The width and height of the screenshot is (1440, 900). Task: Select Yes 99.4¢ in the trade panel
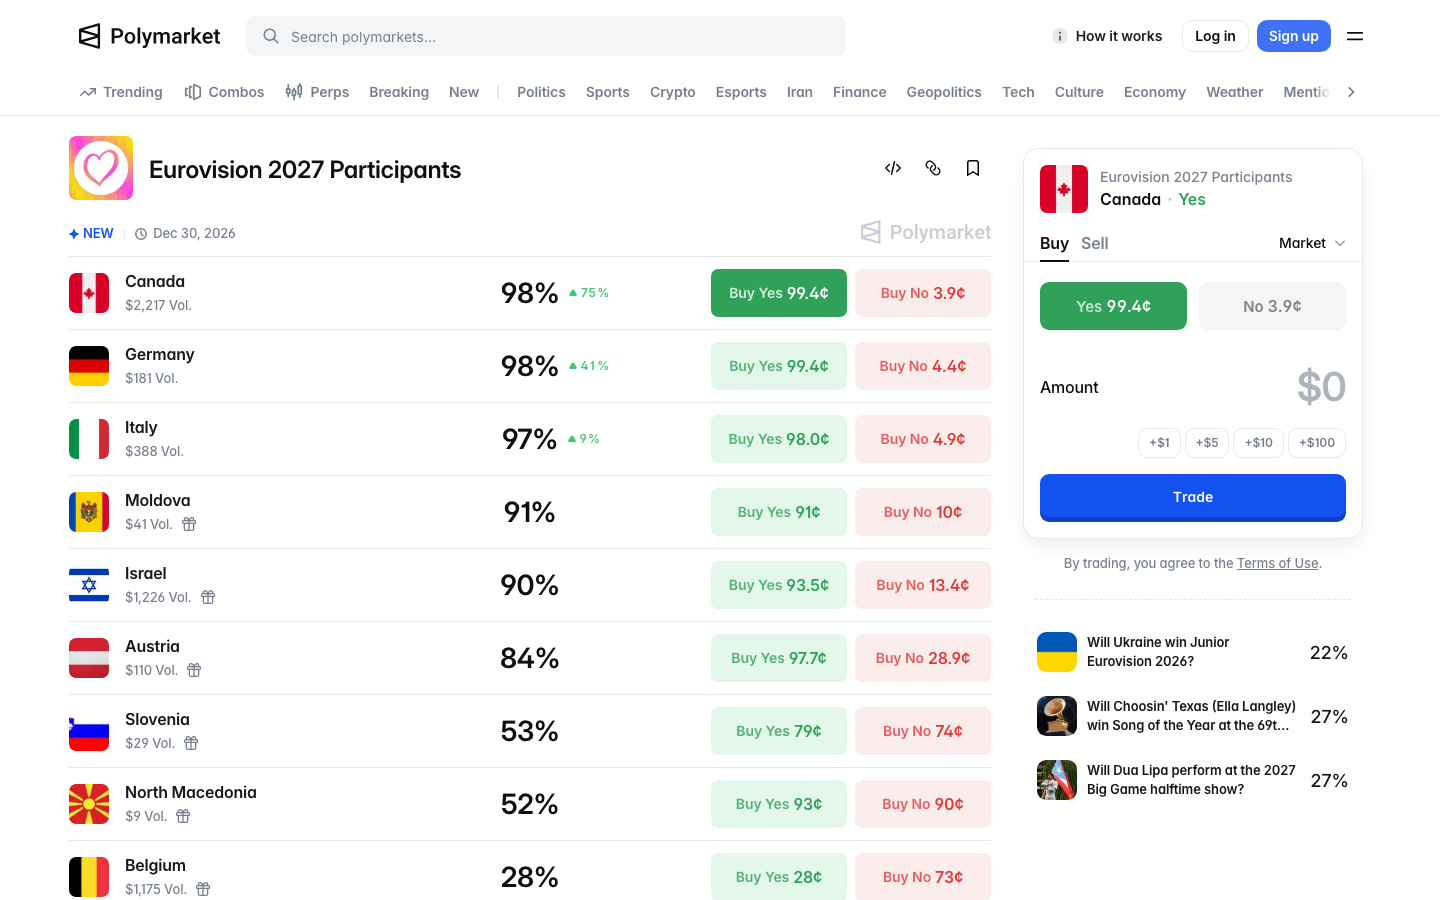pos(1113,306)
